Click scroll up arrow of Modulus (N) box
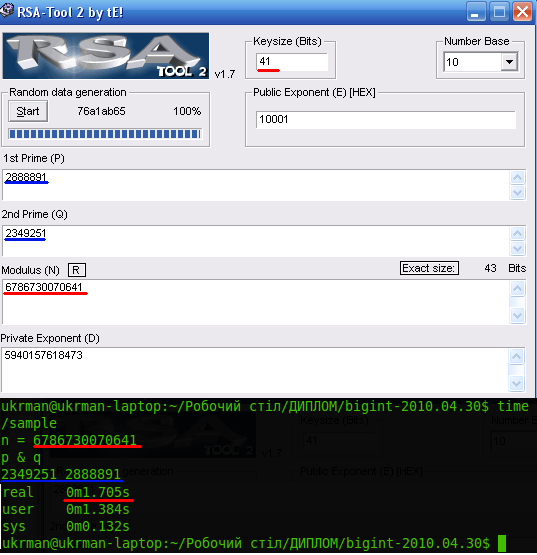 pyautogui.click(x=518, y=288)
